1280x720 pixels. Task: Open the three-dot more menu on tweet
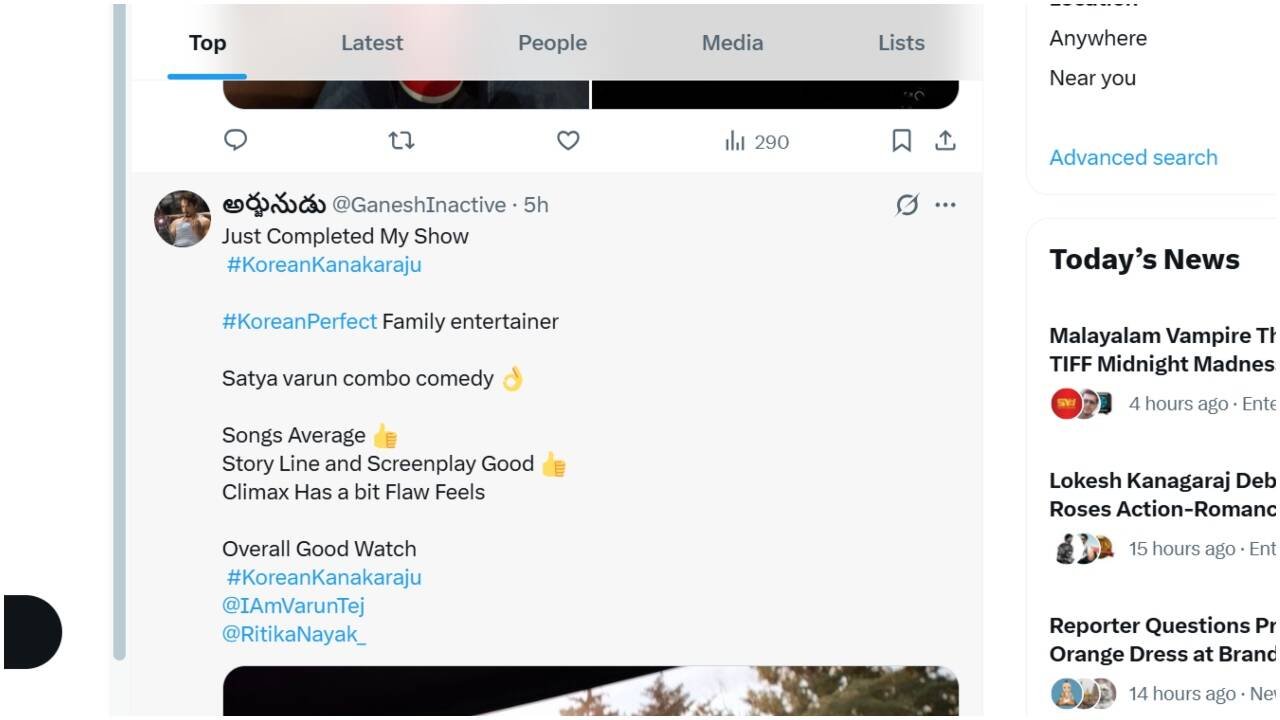click(x=945, y=205)
